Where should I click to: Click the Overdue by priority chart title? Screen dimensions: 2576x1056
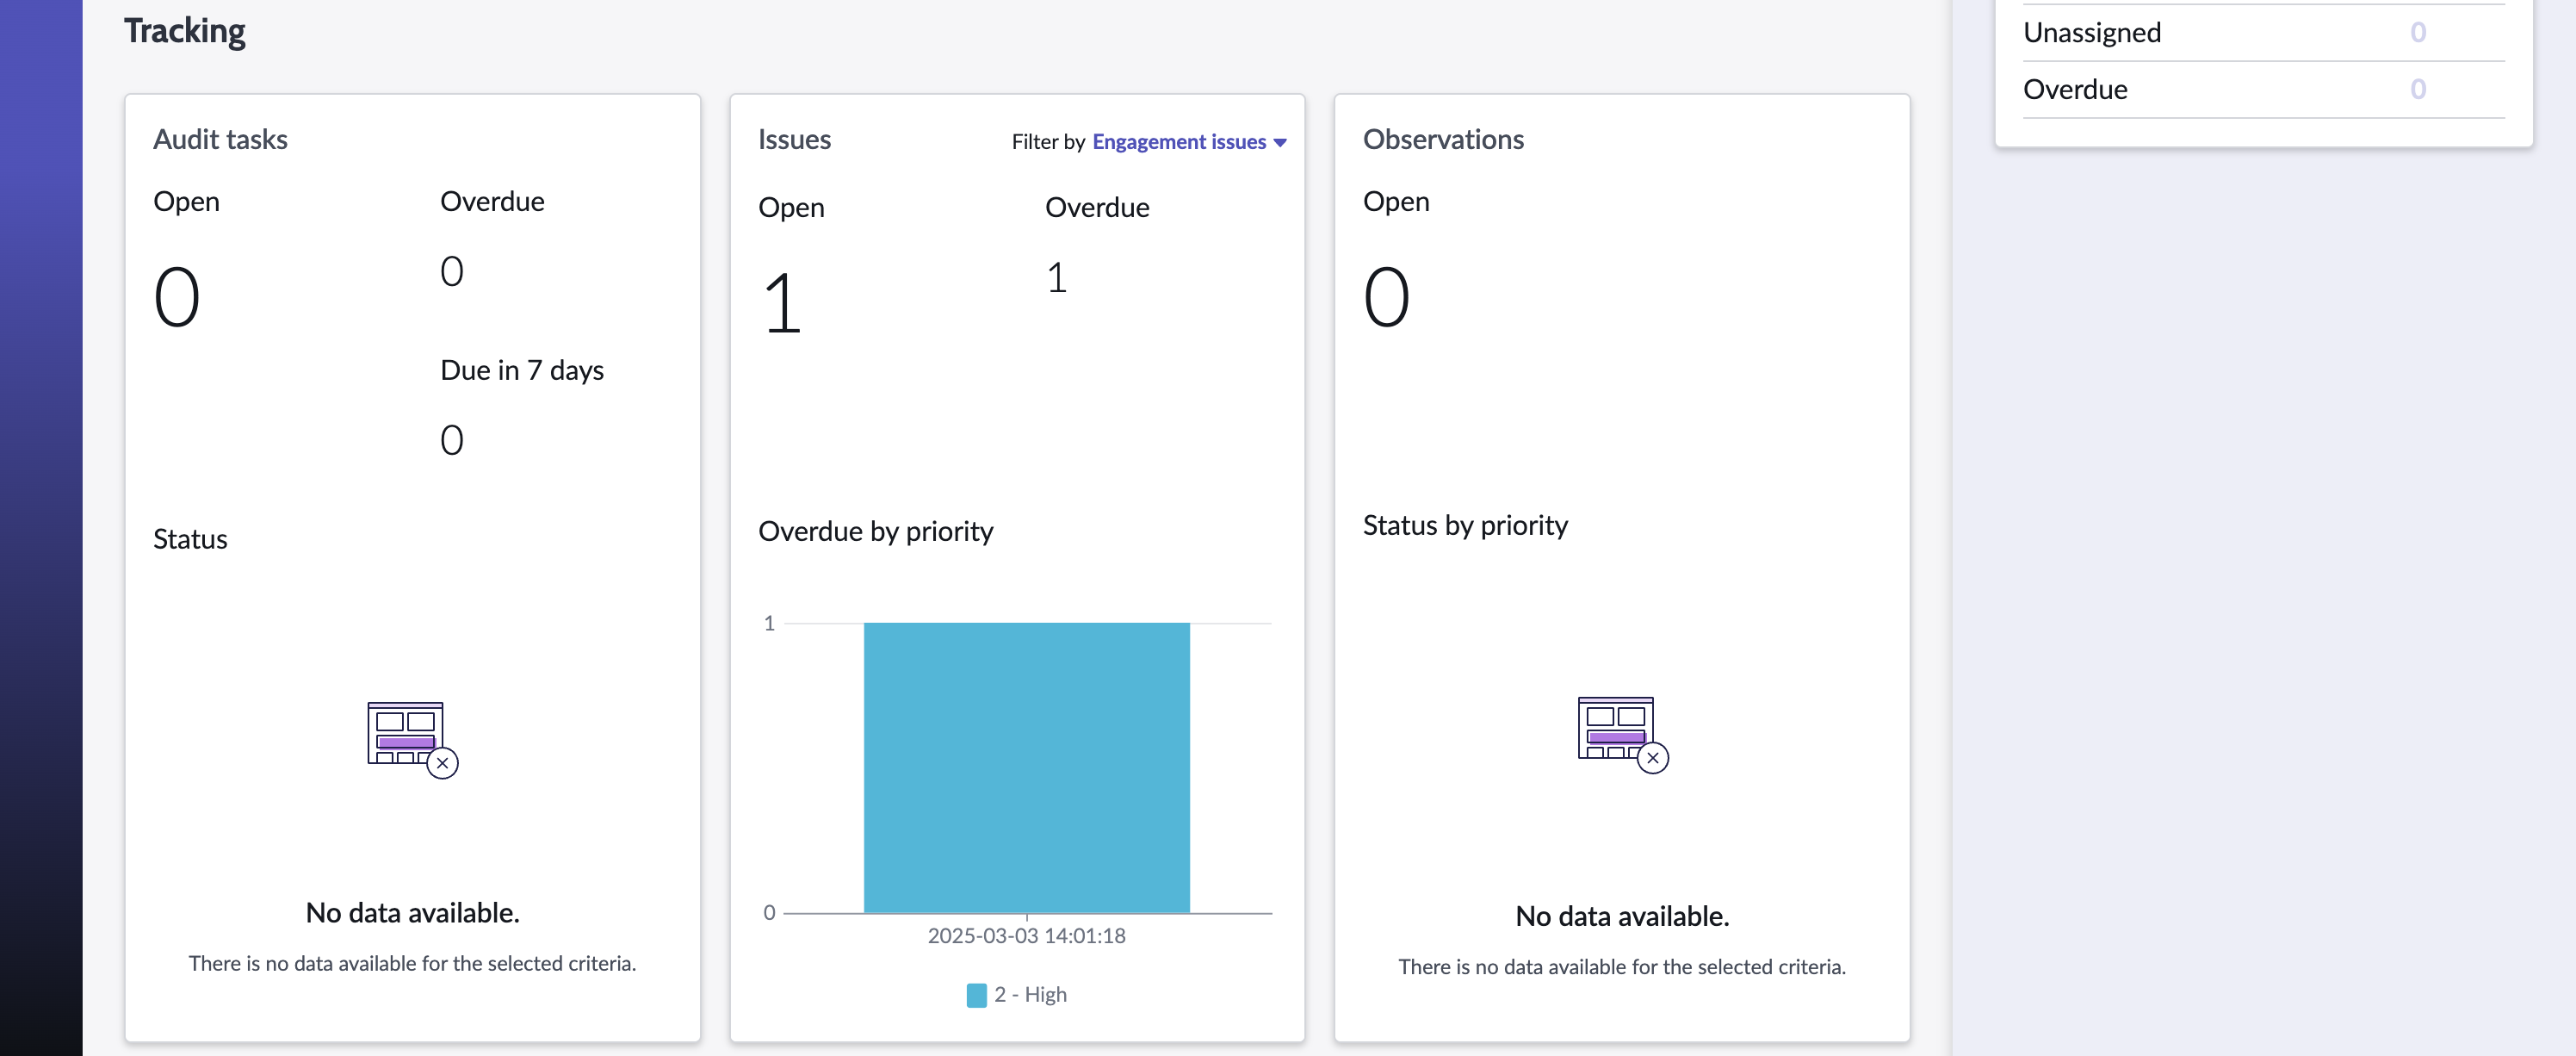875,531
